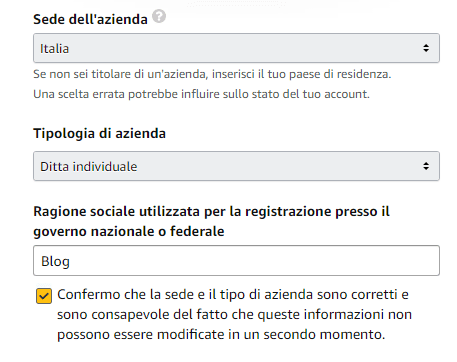Screen dimensions: 457x362
Task: Click the 'possono essere modificate' line of confirmation
Action: click(221, 334)
